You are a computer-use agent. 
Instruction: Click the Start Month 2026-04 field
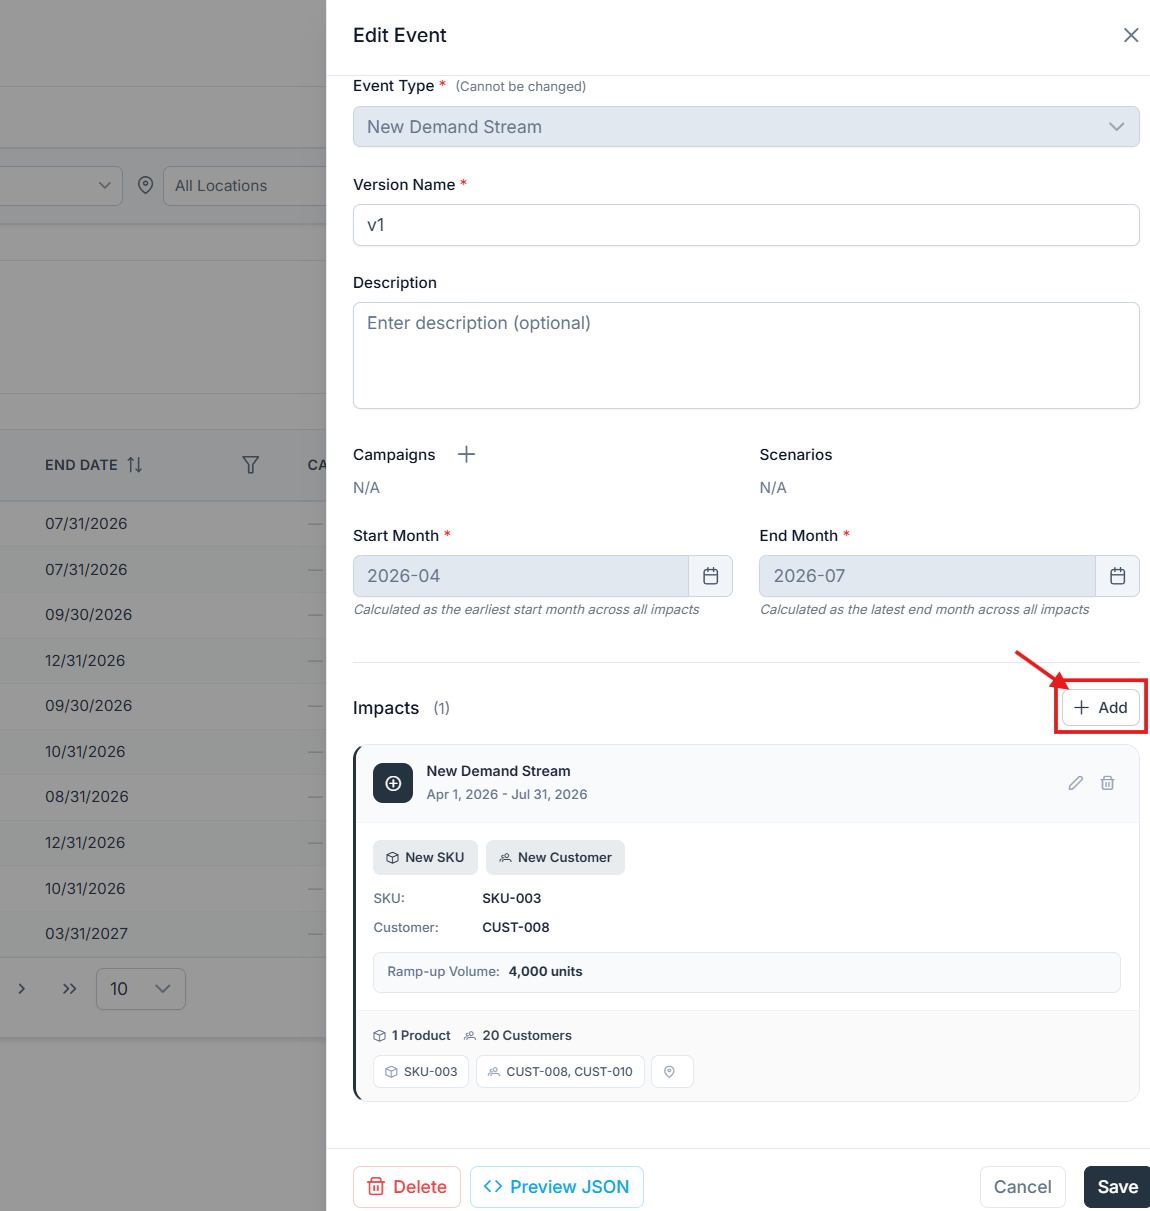[521, 576]
